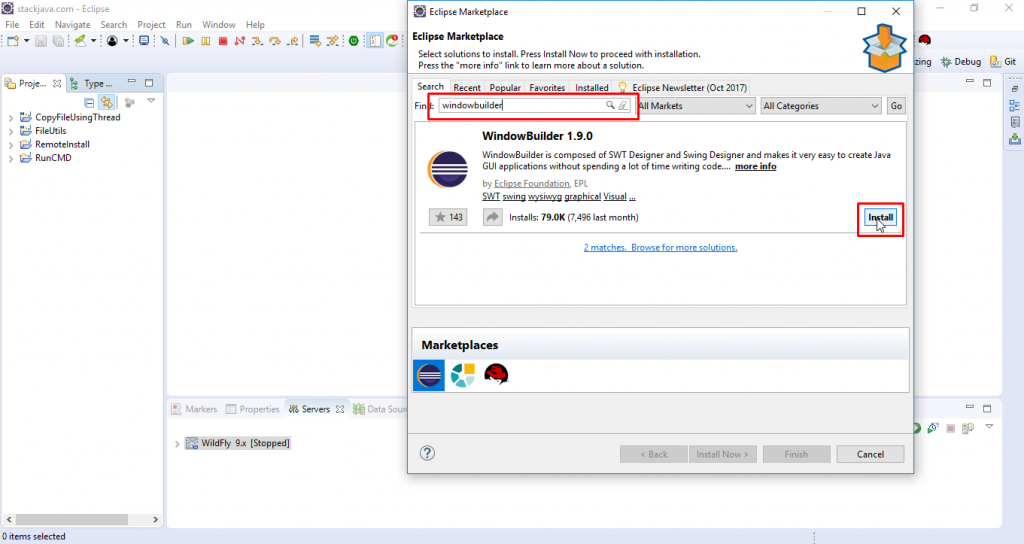Click the Skip All Breakpoints icon
Viewport: 1024px width, 544px height.
coord(165,40)
